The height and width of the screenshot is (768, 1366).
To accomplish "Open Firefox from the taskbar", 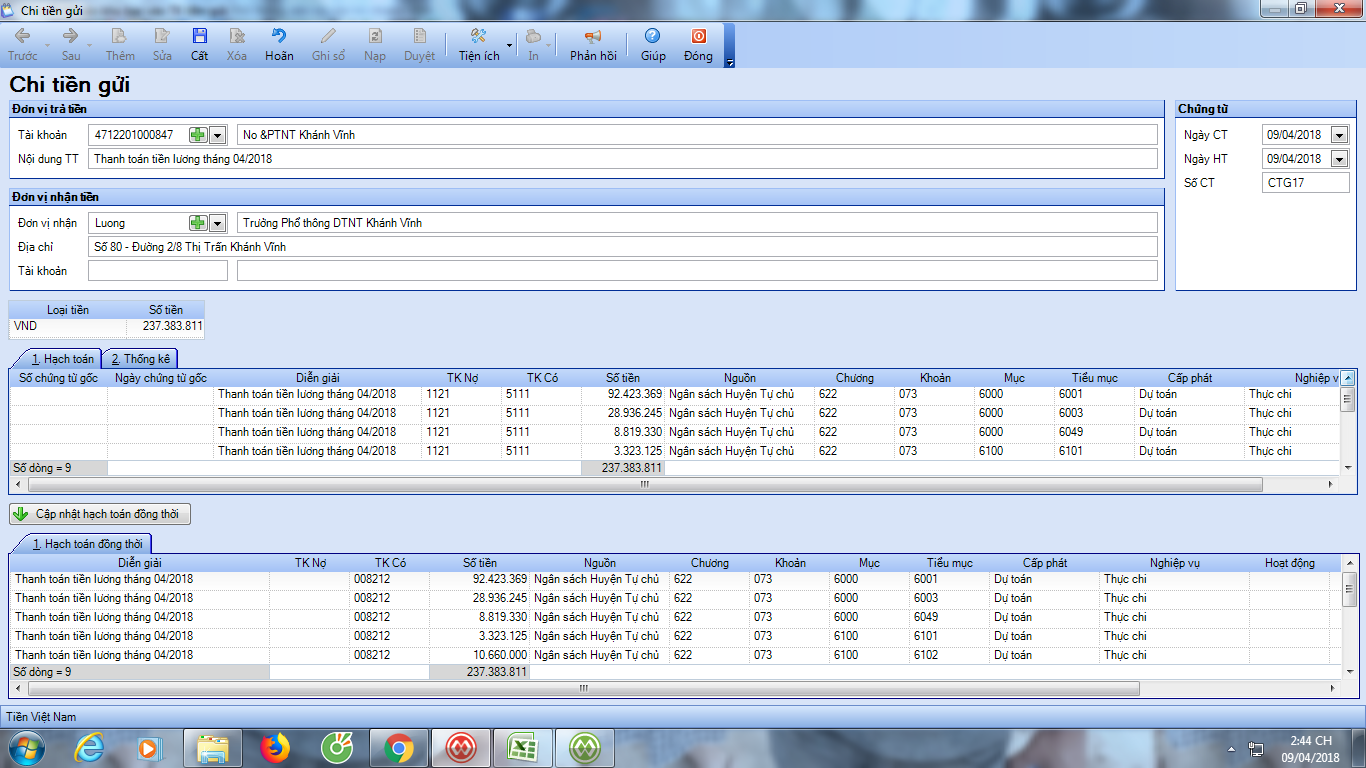I will 274,747.
